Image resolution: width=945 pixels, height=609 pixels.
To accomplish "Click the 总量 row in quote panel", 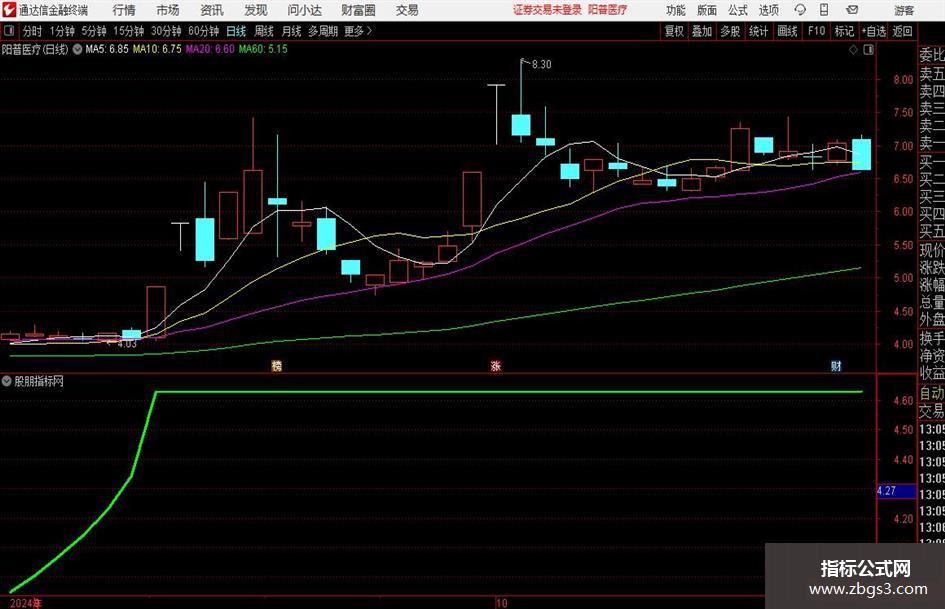I will coord(932,302).
